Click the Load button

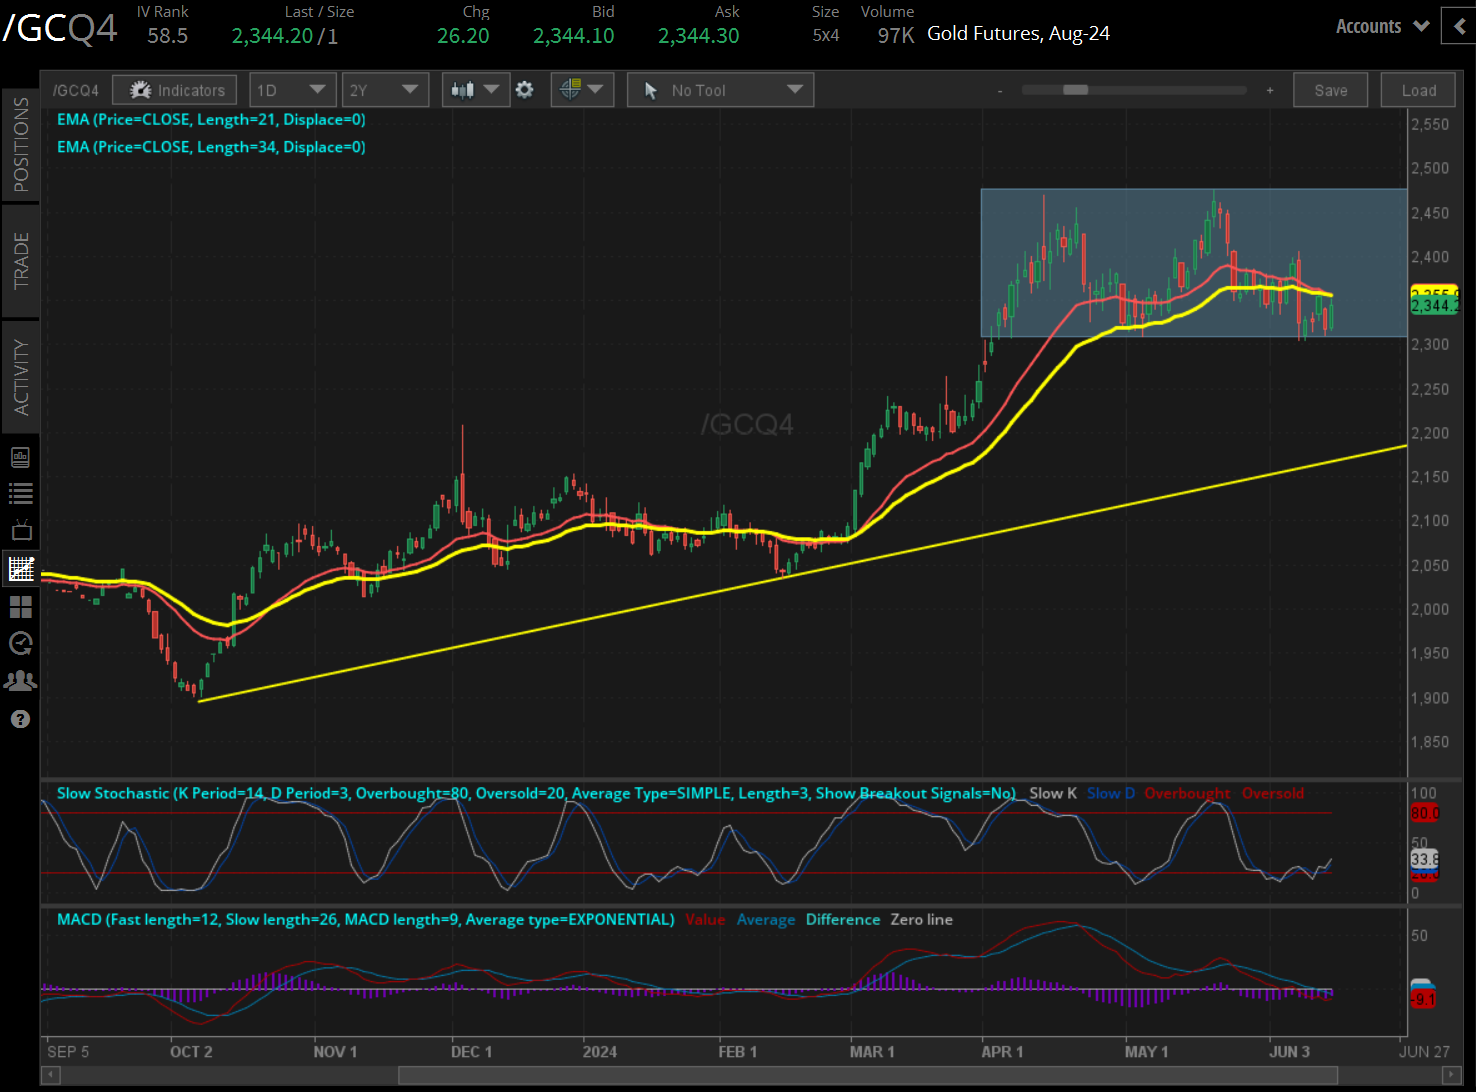[1417, 89]
